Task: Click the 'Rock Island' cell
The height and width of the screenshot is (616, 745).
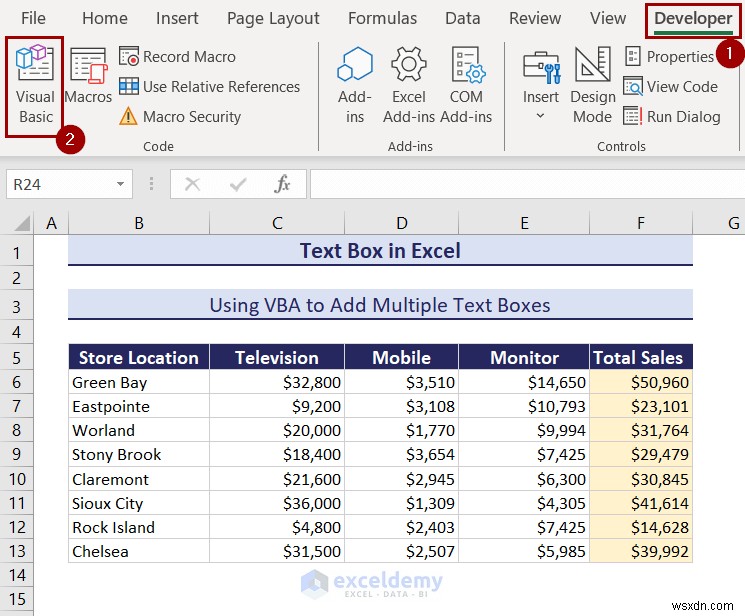Action: tap(139, 527)
